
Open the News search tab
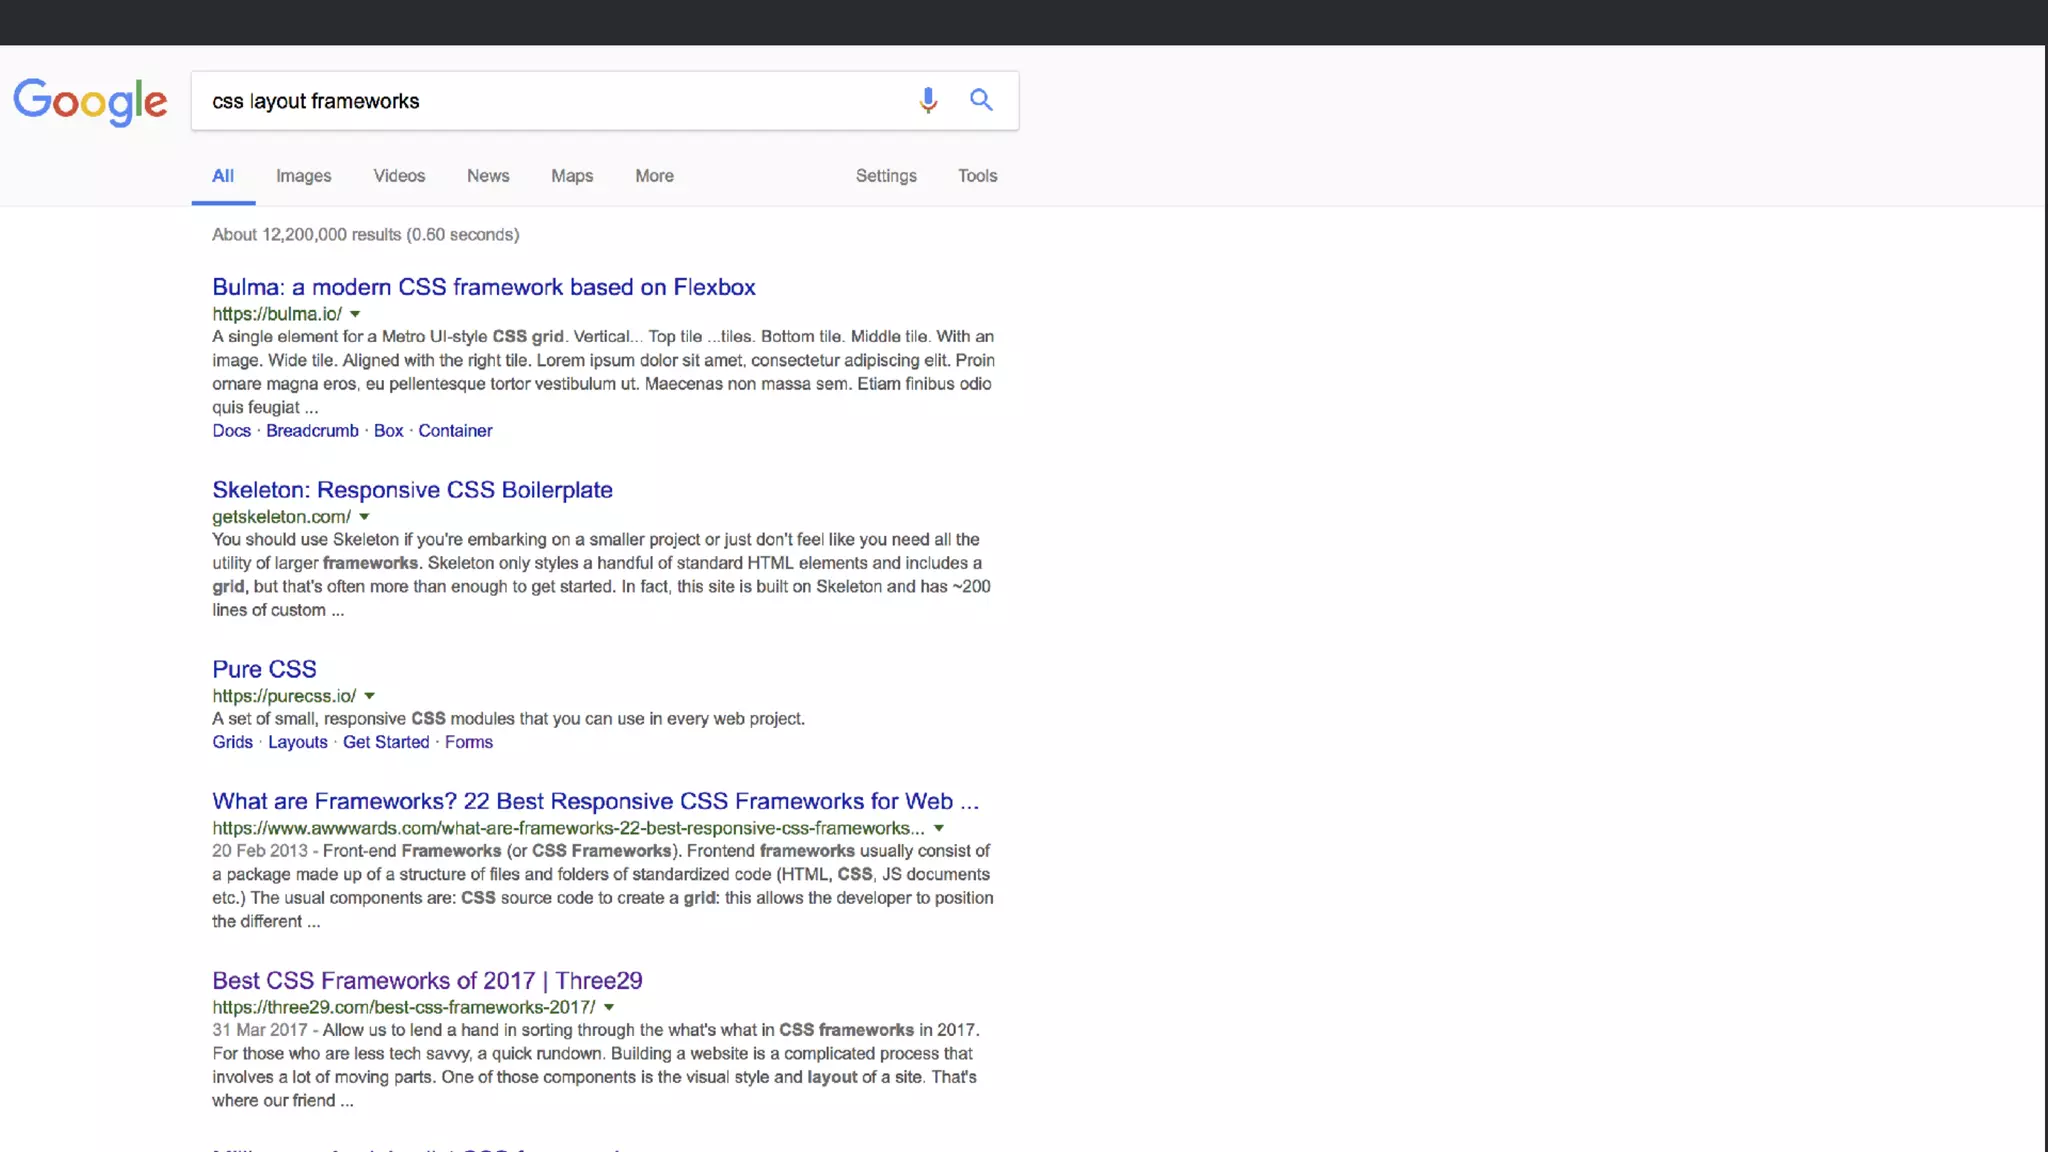pyautogui.click(x=488, y=176)
